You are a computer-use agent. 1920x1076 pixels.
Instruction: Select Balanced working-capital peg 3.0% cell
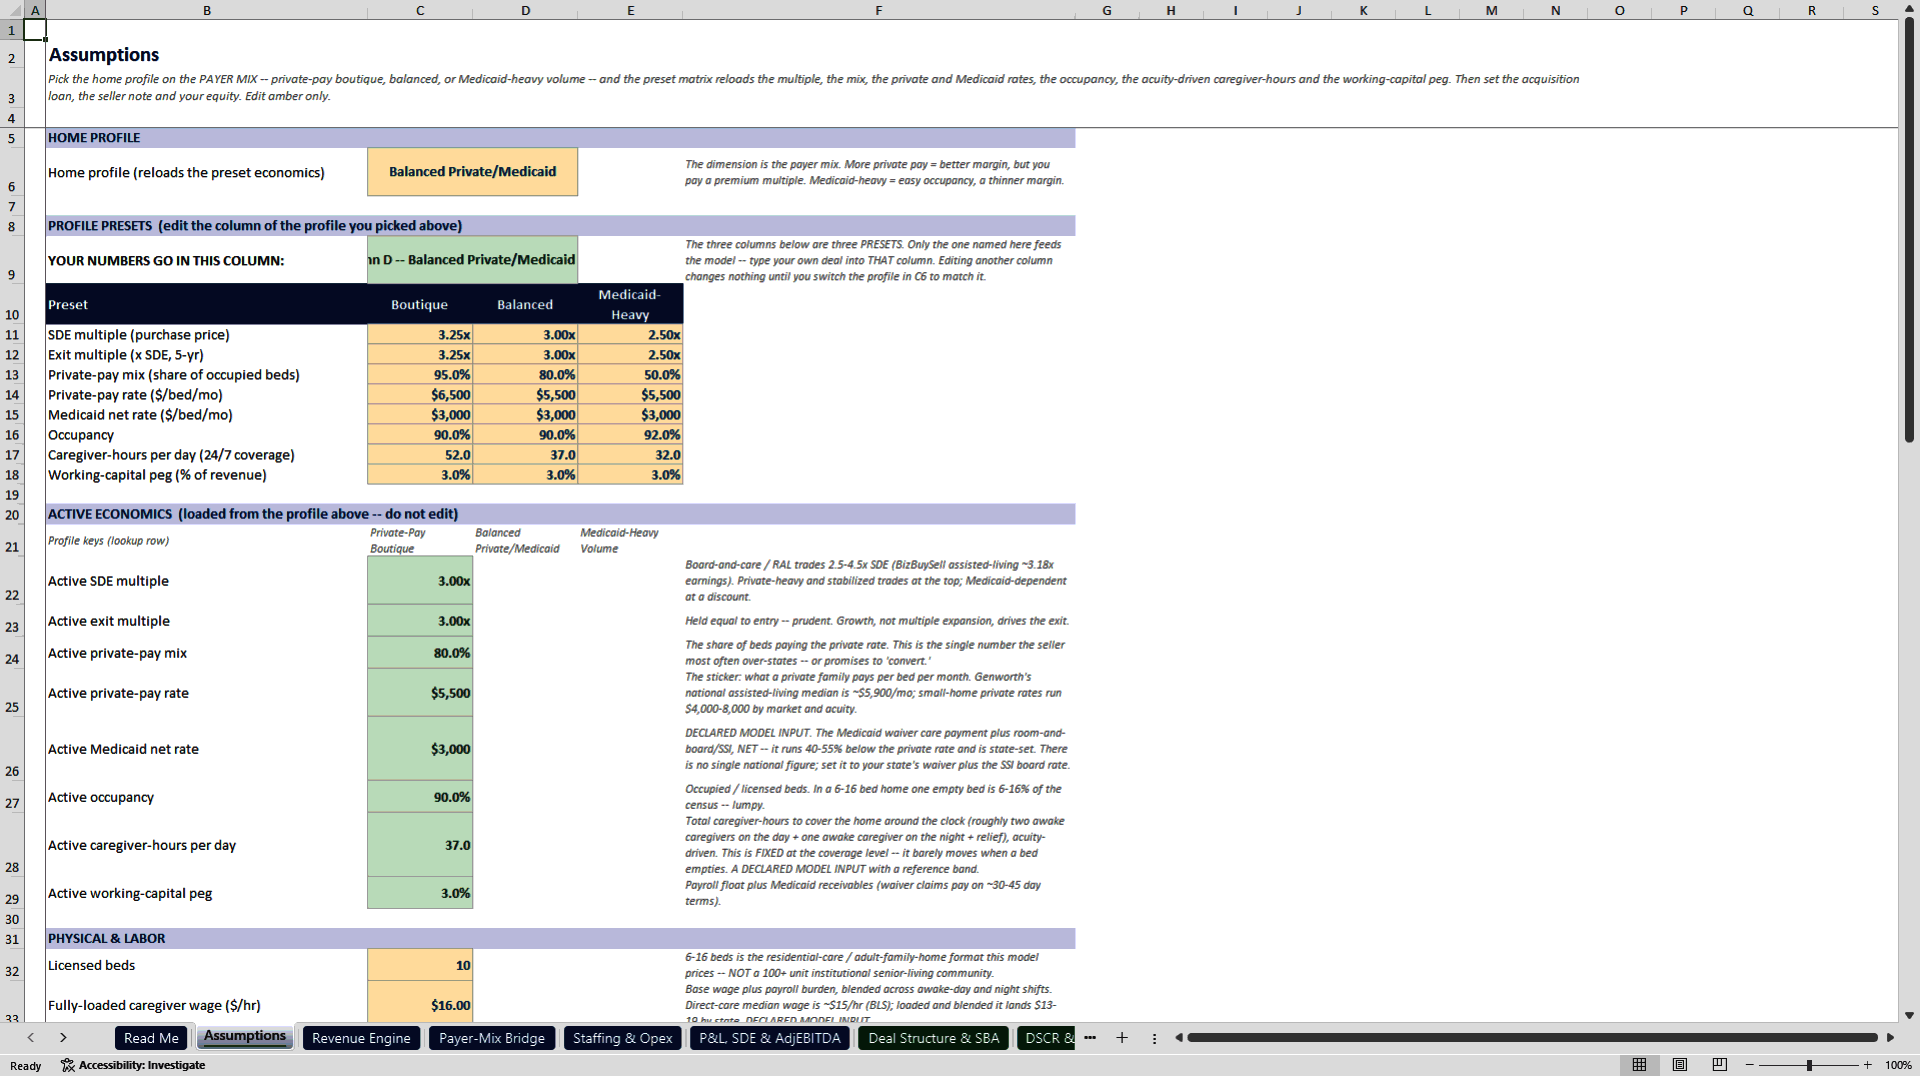(x=525, y=475)
